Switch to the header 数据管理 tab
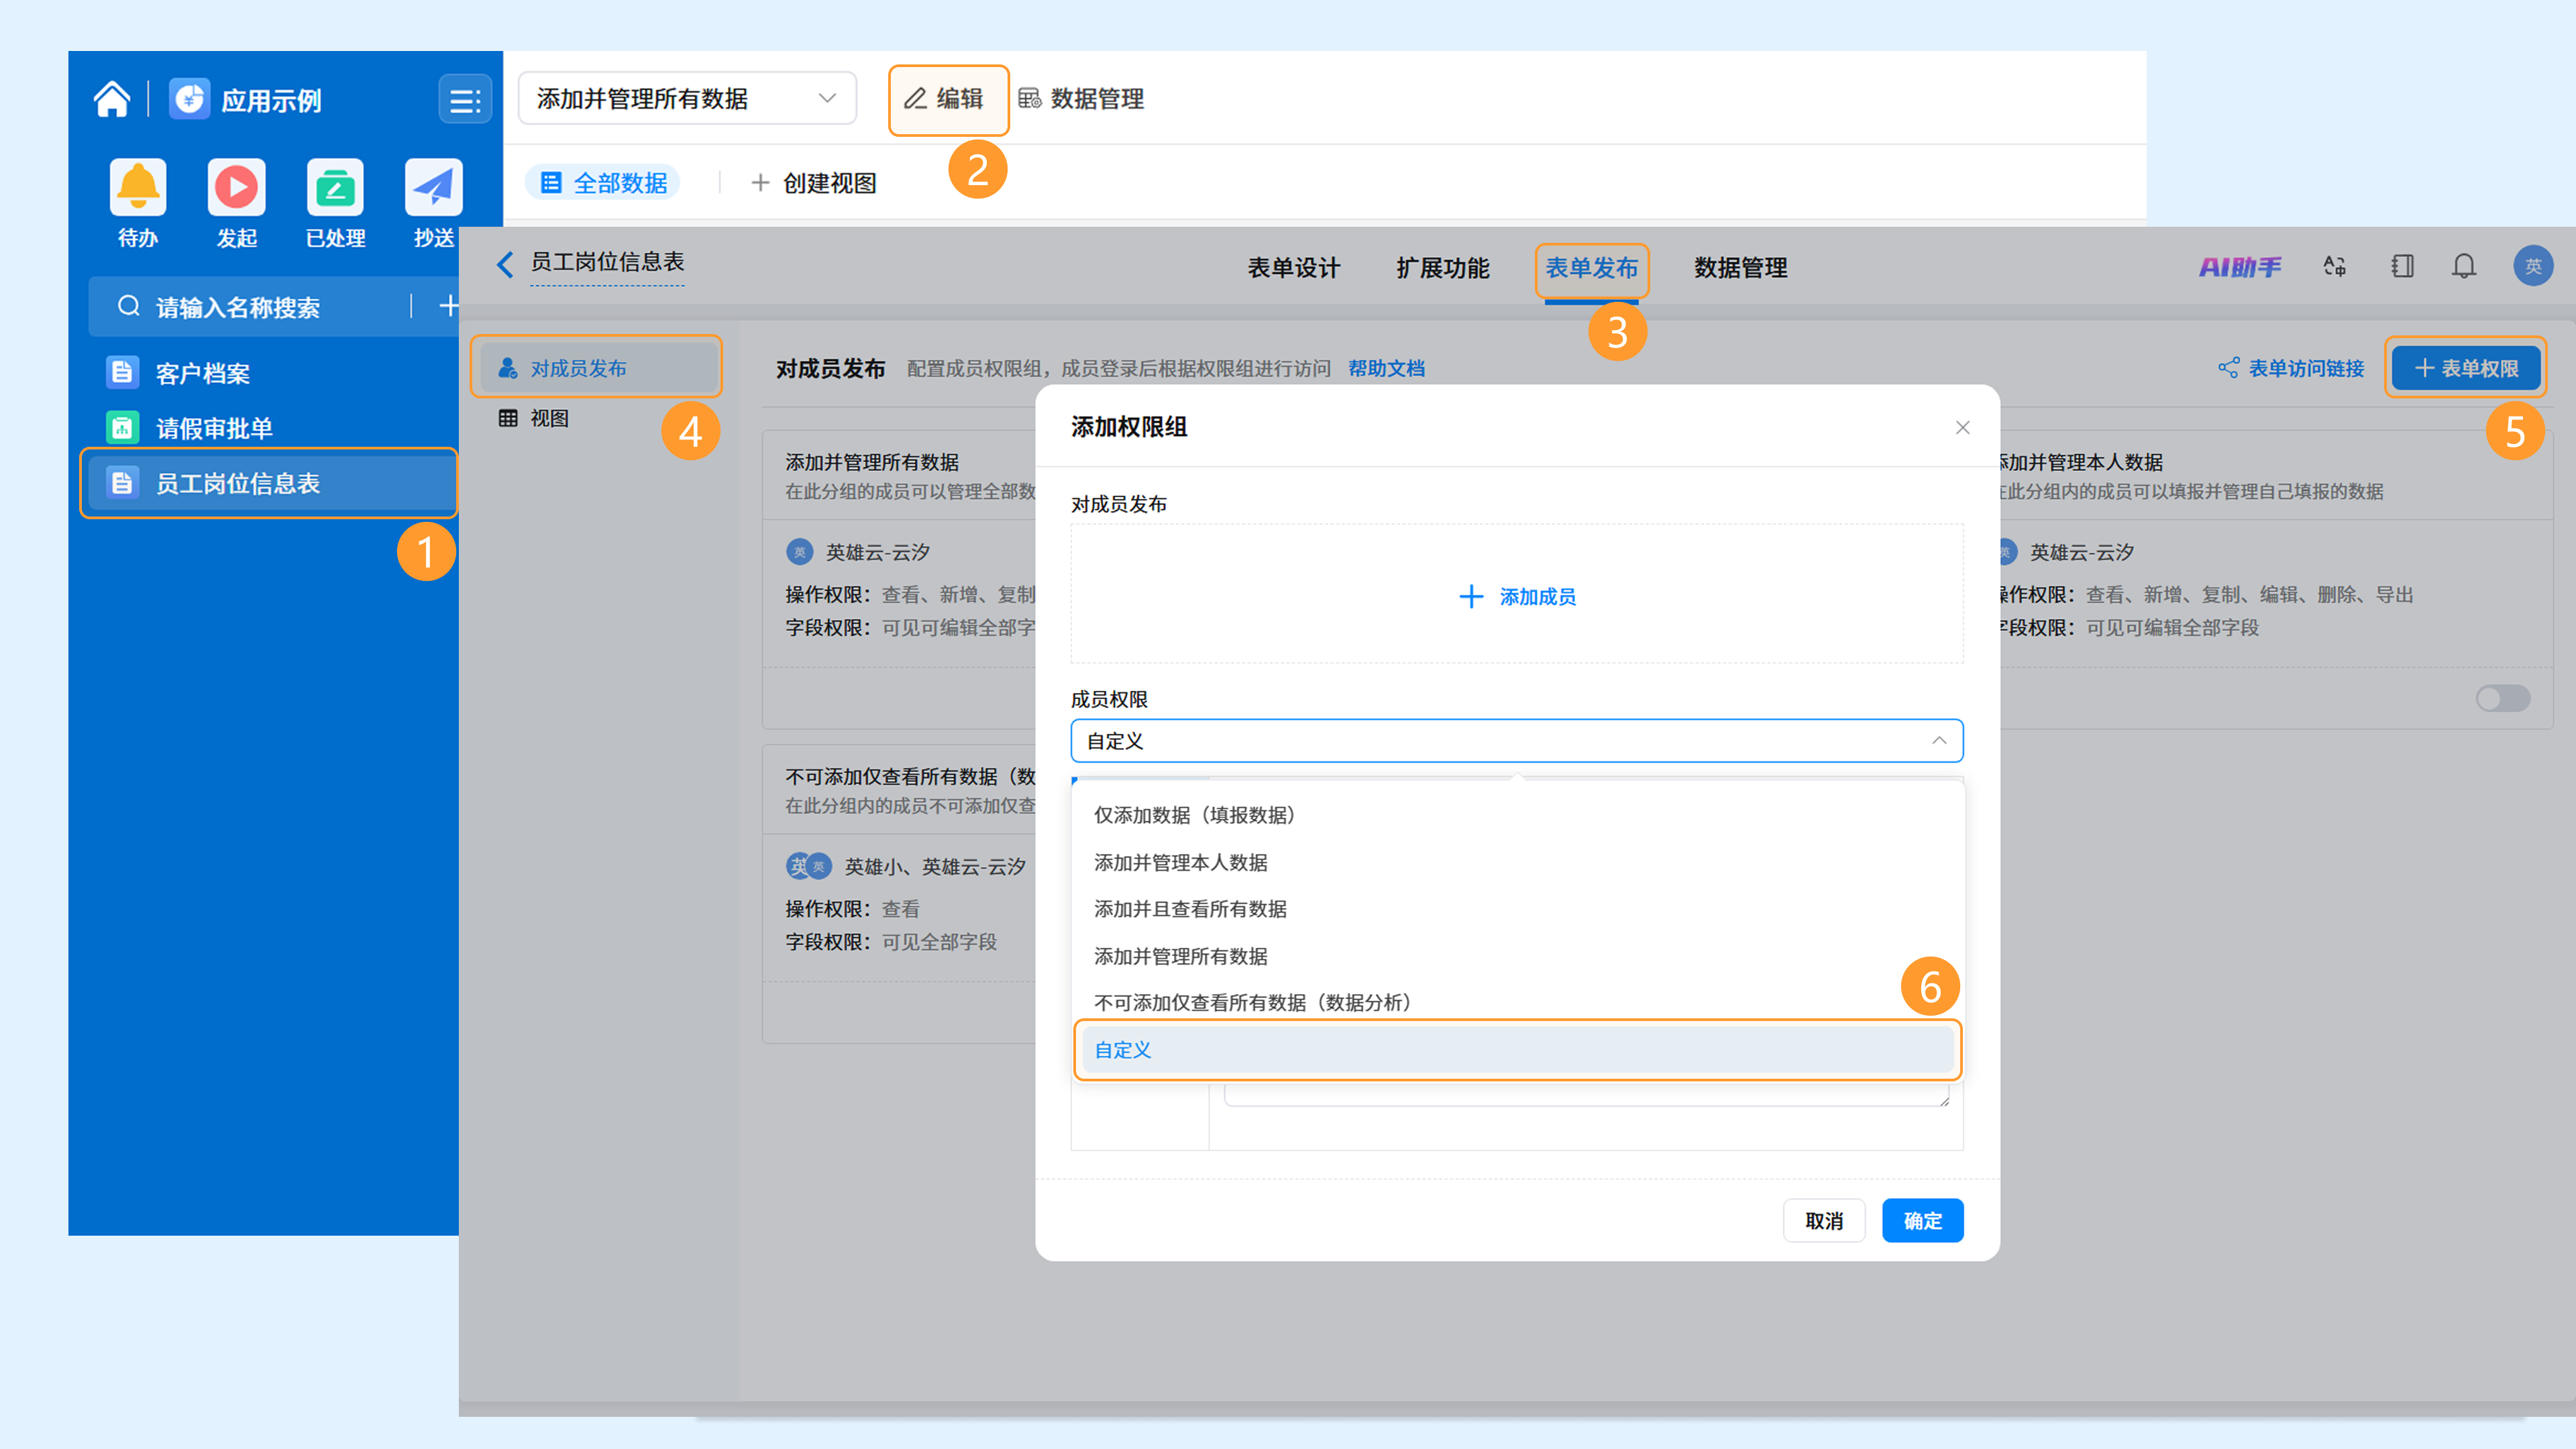 1740,268
